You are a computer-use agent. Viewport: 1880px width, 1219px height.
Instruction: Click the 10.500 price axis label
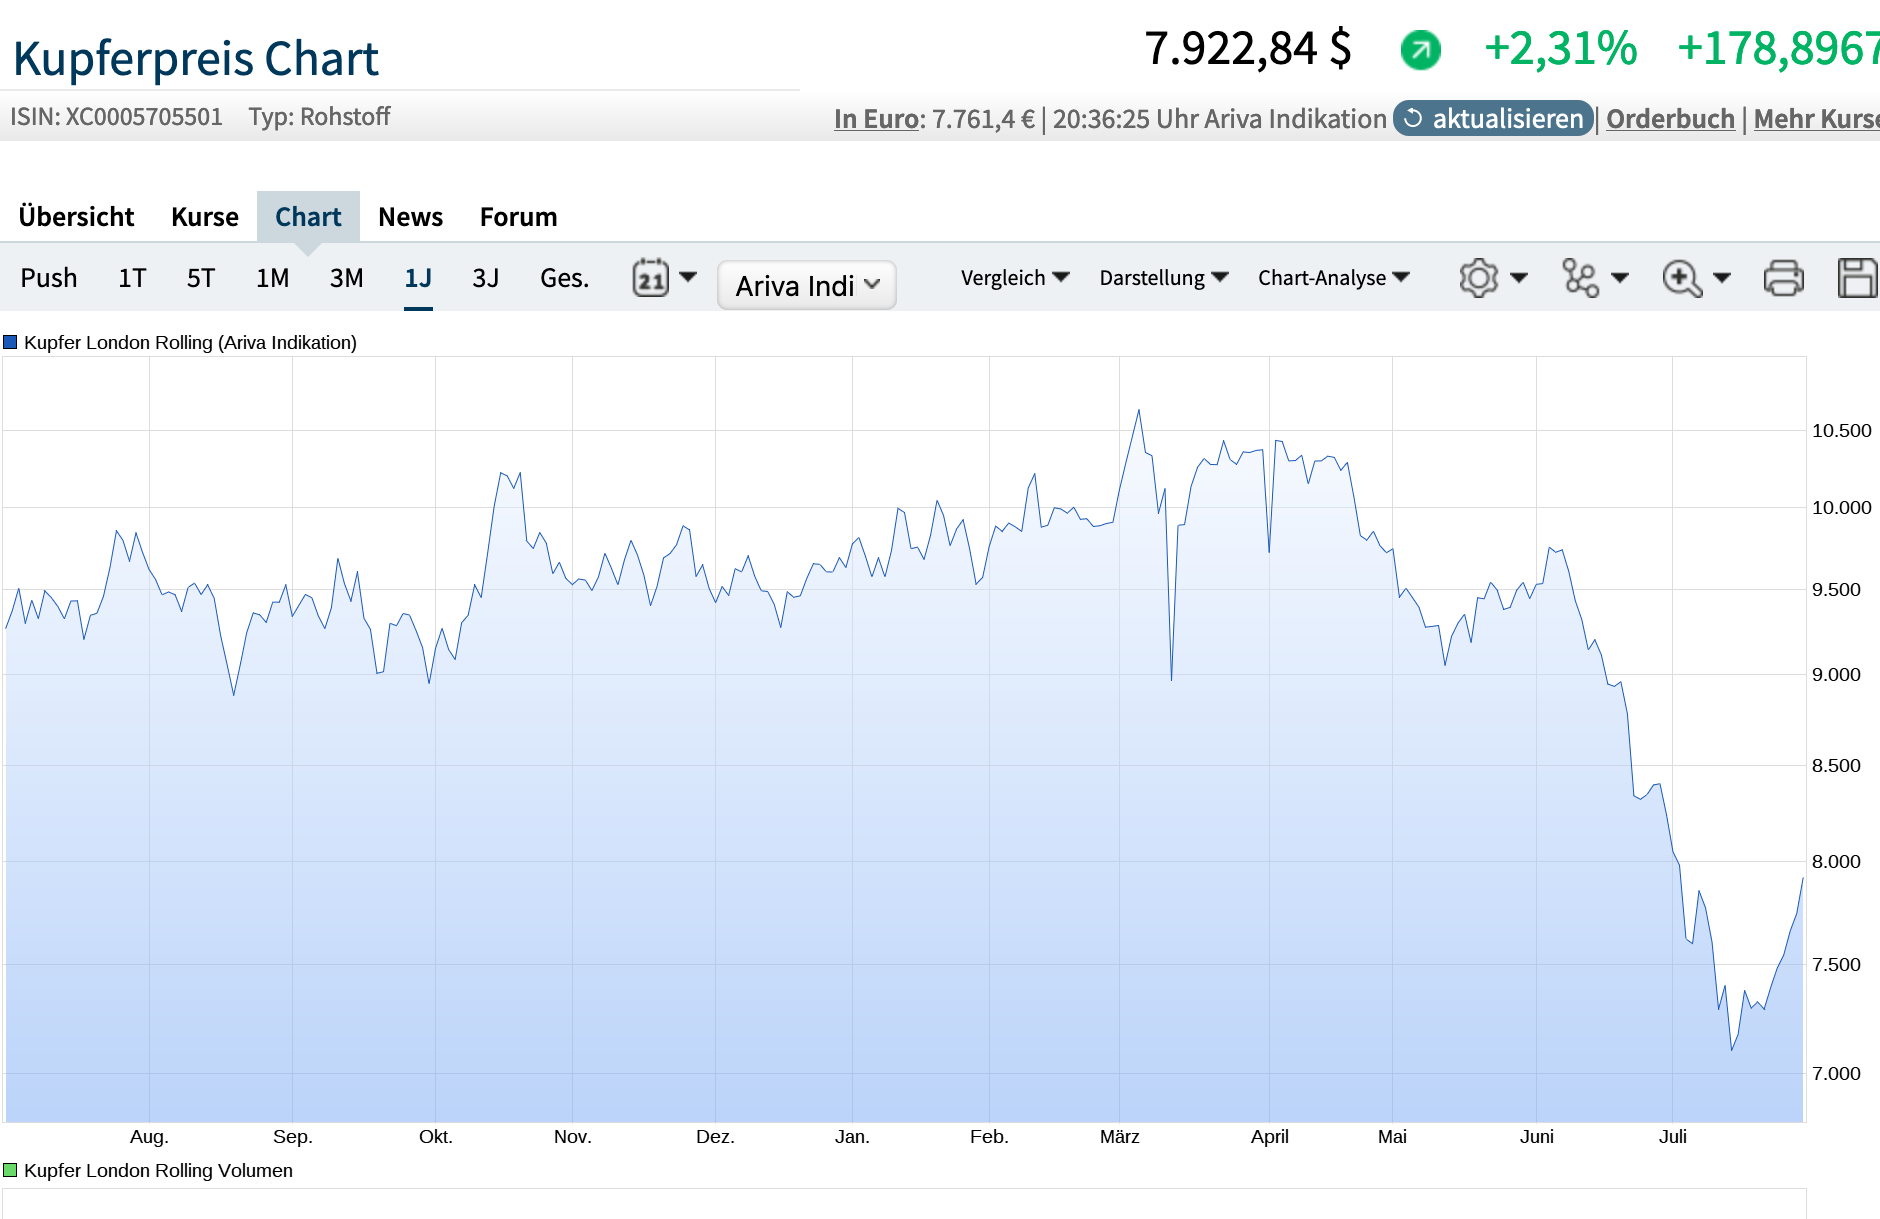pyautogui.click(x=1841, y=430)
